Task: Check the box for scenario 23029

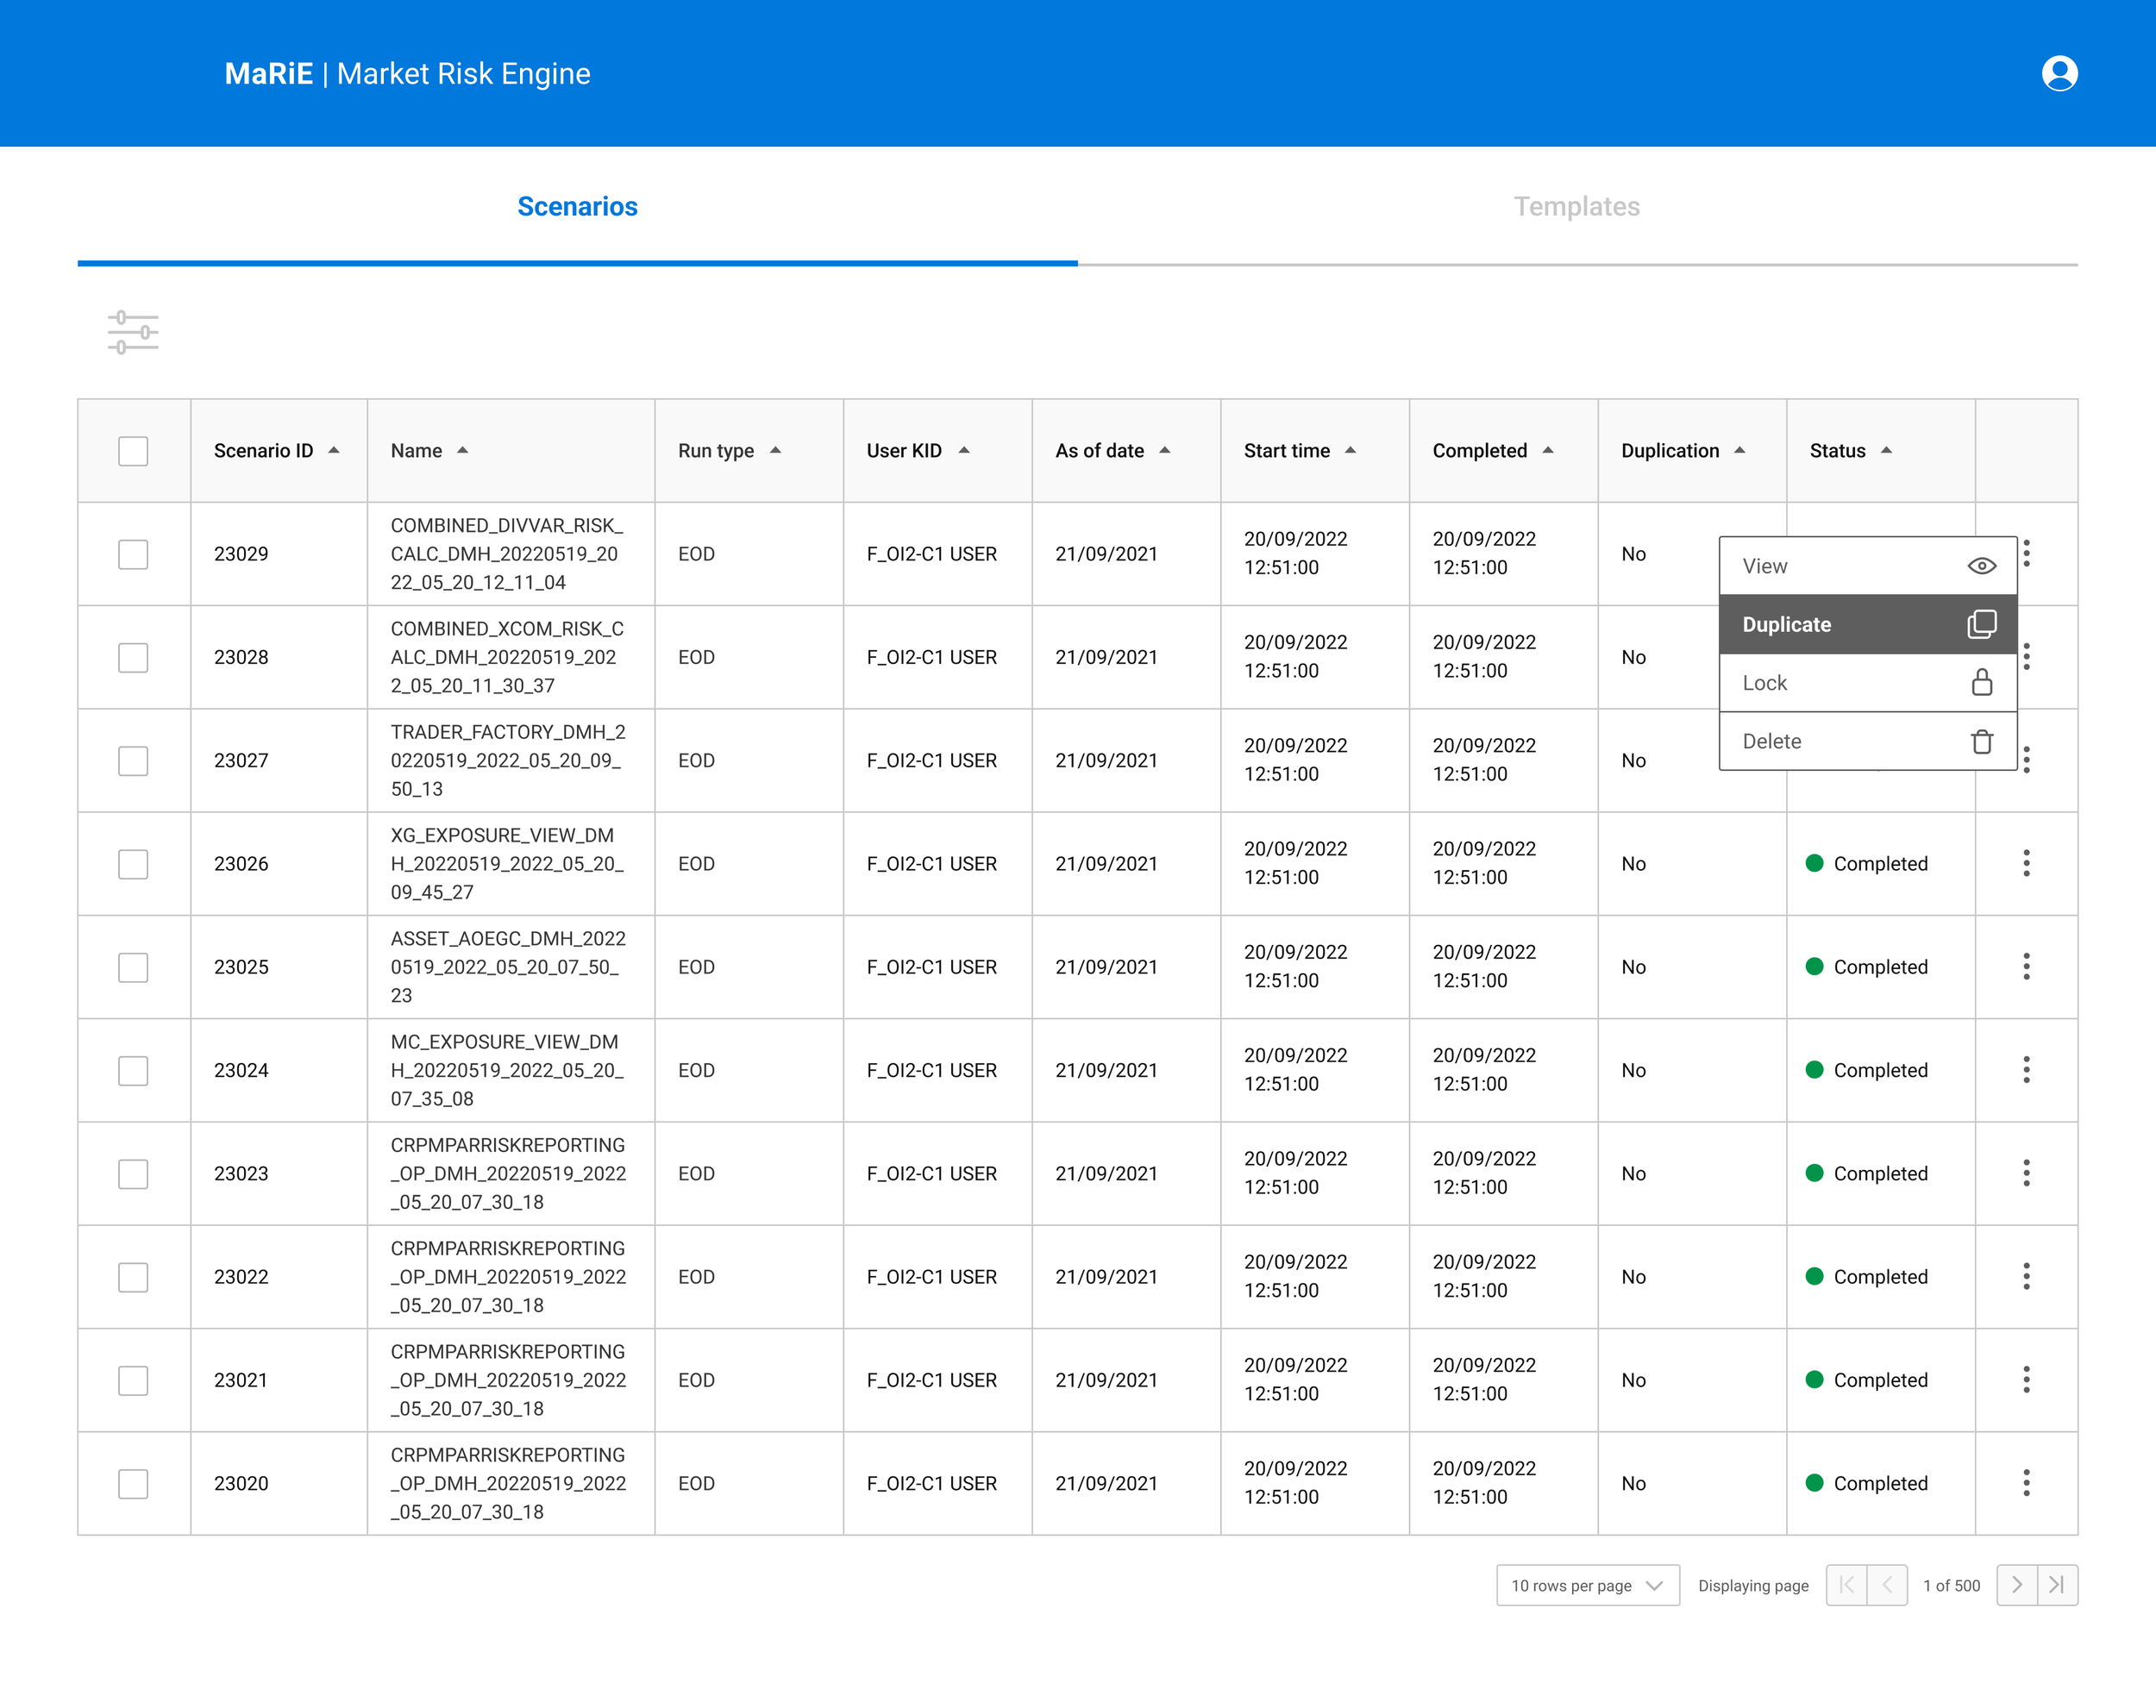Action: click(x=133, y=554)
